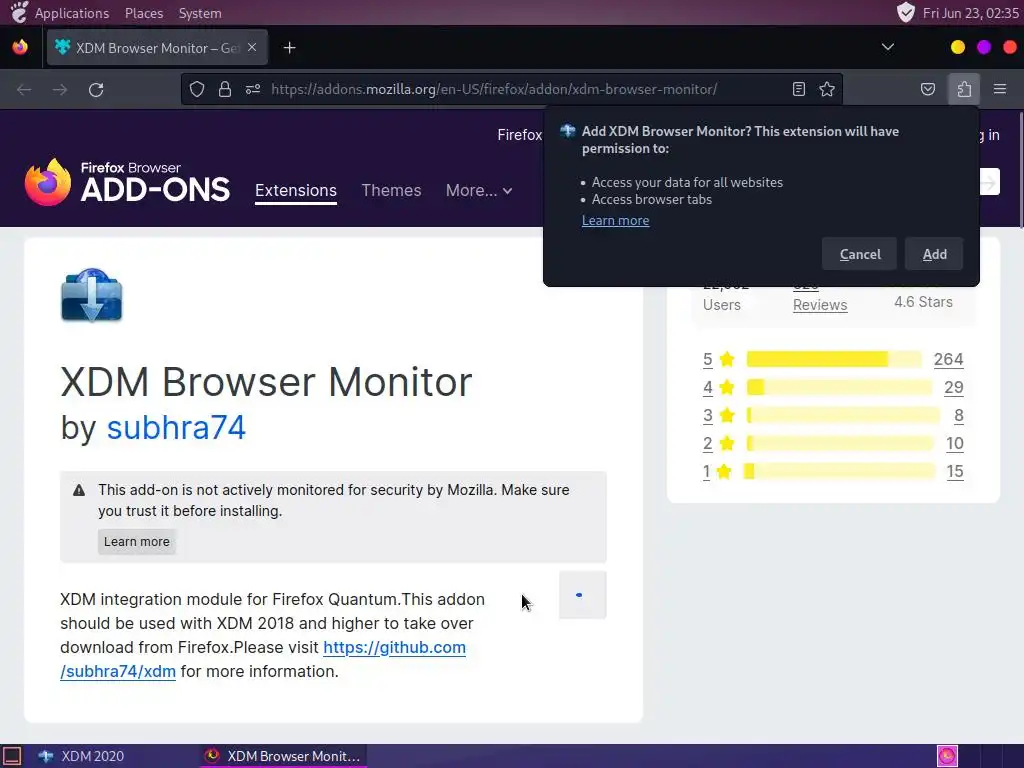The image size is (1024, 768).
Task: Click the 1-star rating bar
Action: point(839,472)
